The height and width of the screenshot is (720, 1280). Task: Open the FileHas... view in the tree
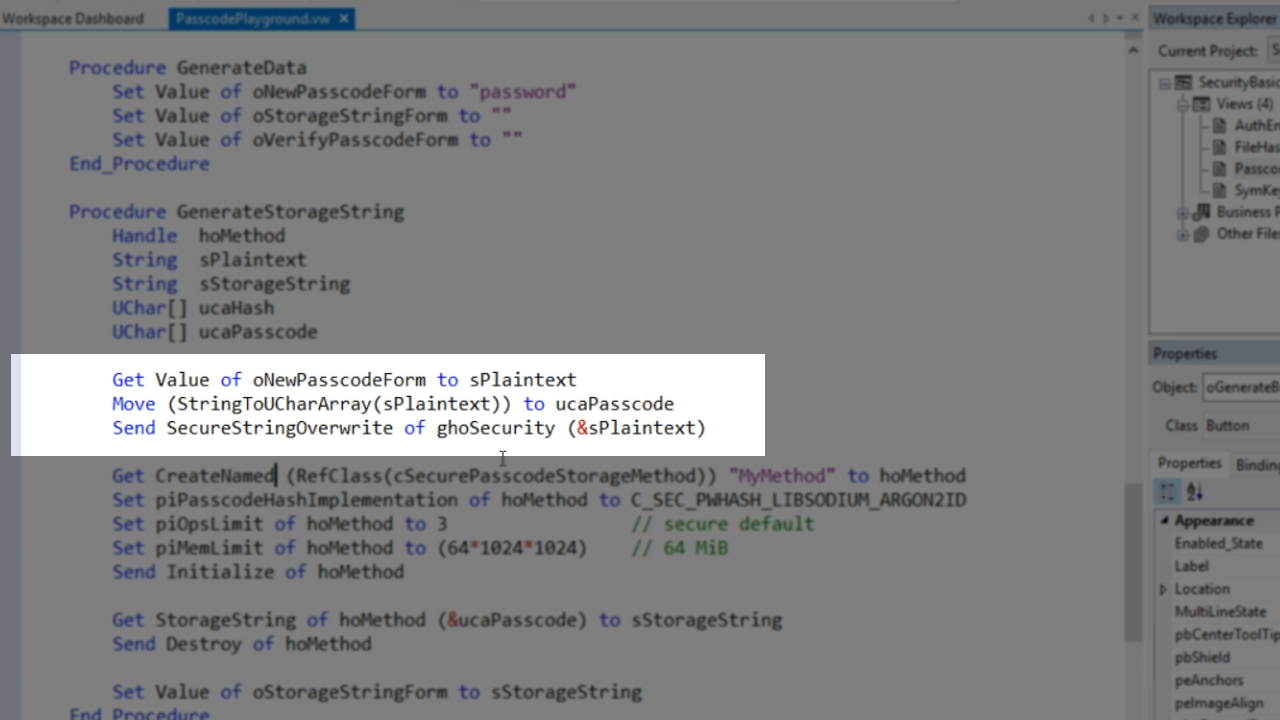(1255, 147)
